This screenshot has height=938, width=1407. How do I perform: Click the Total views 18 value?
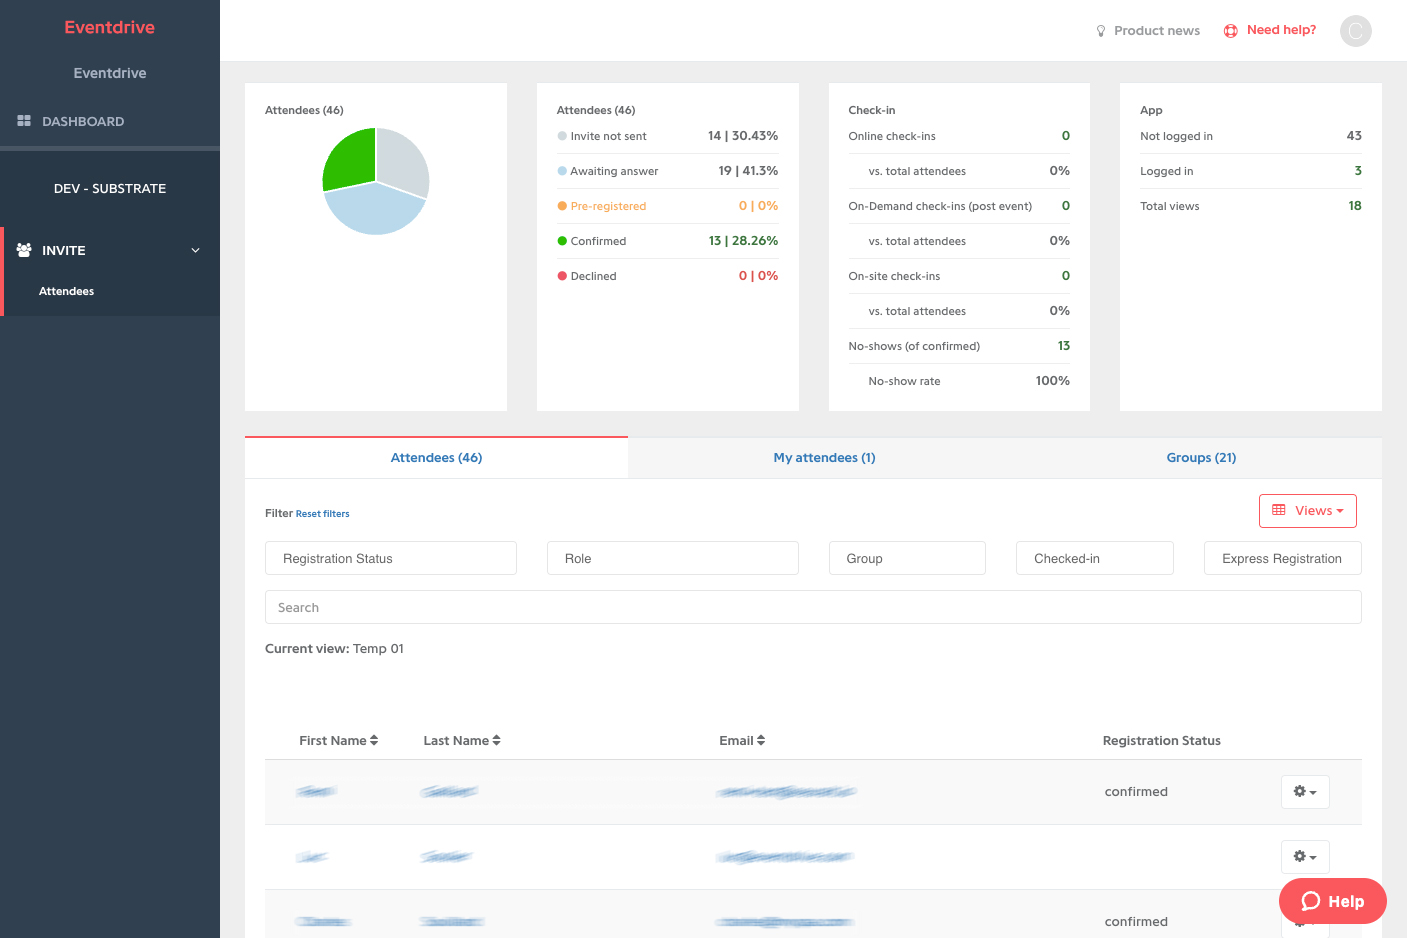coord(1355,206)
